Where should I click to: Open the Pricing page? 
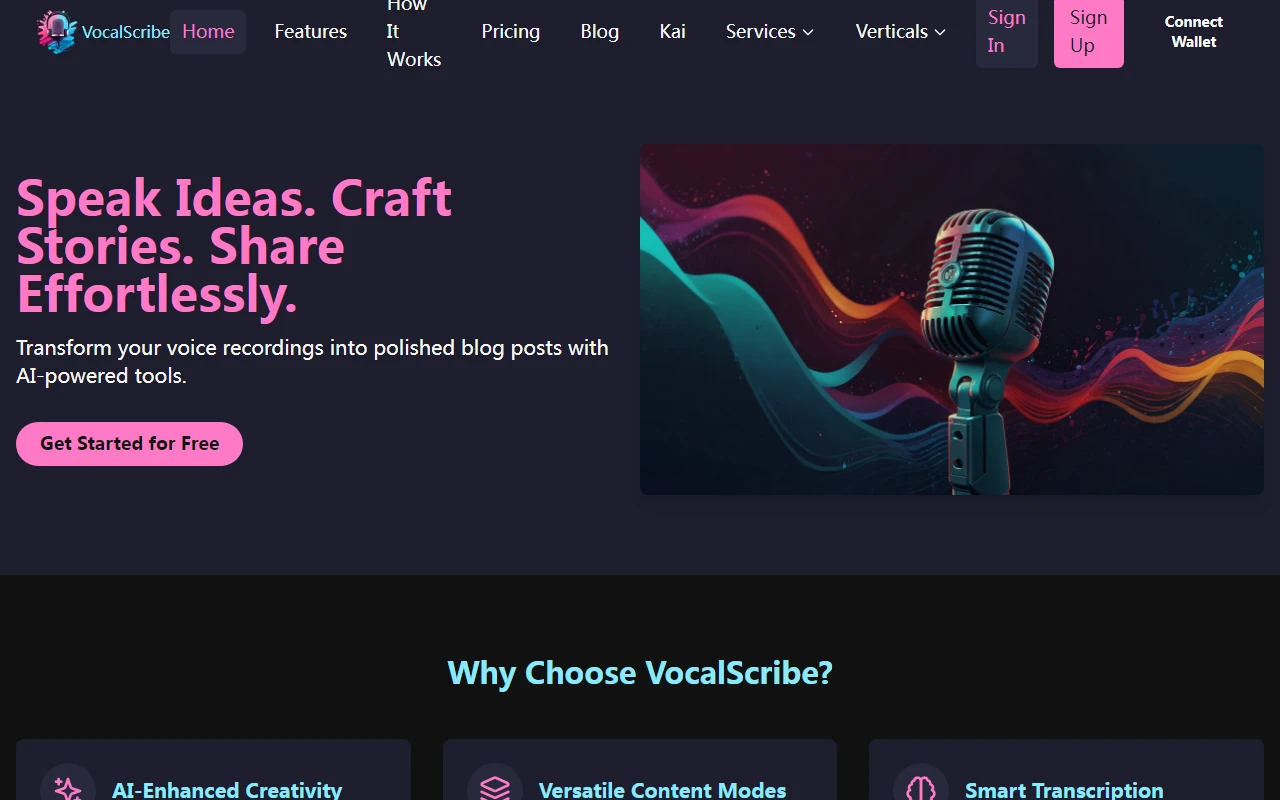point(510,31)
